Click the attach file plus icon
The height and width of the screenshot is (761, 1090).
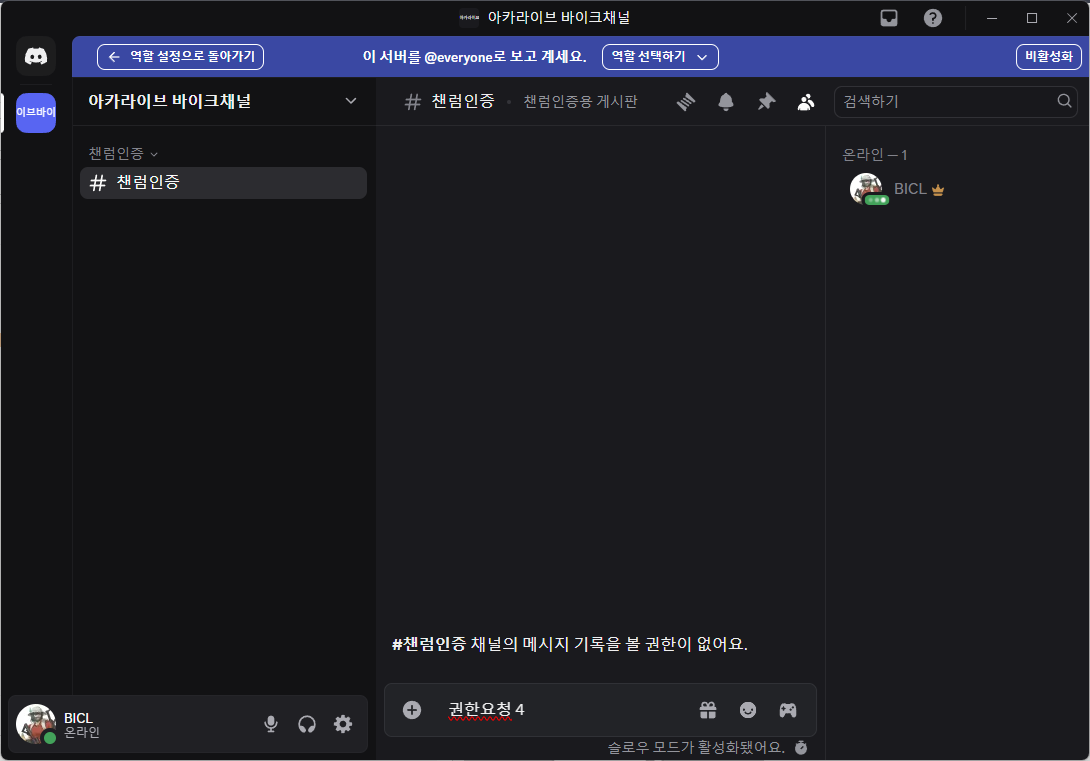tap(411, 709)
